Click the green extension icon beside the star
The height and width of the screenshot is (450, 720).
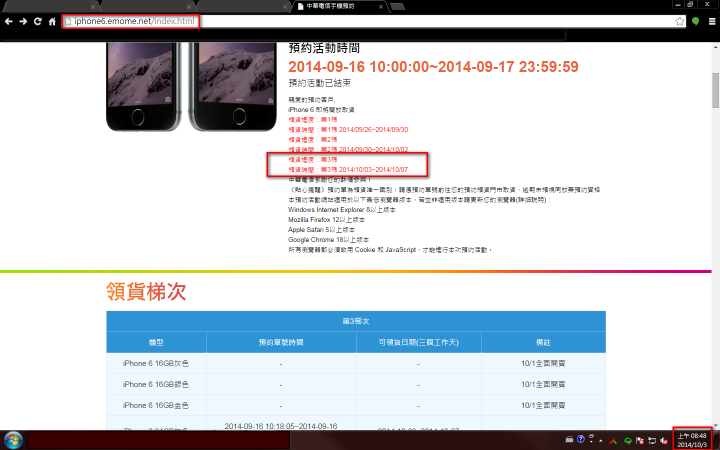pos(695,21)
